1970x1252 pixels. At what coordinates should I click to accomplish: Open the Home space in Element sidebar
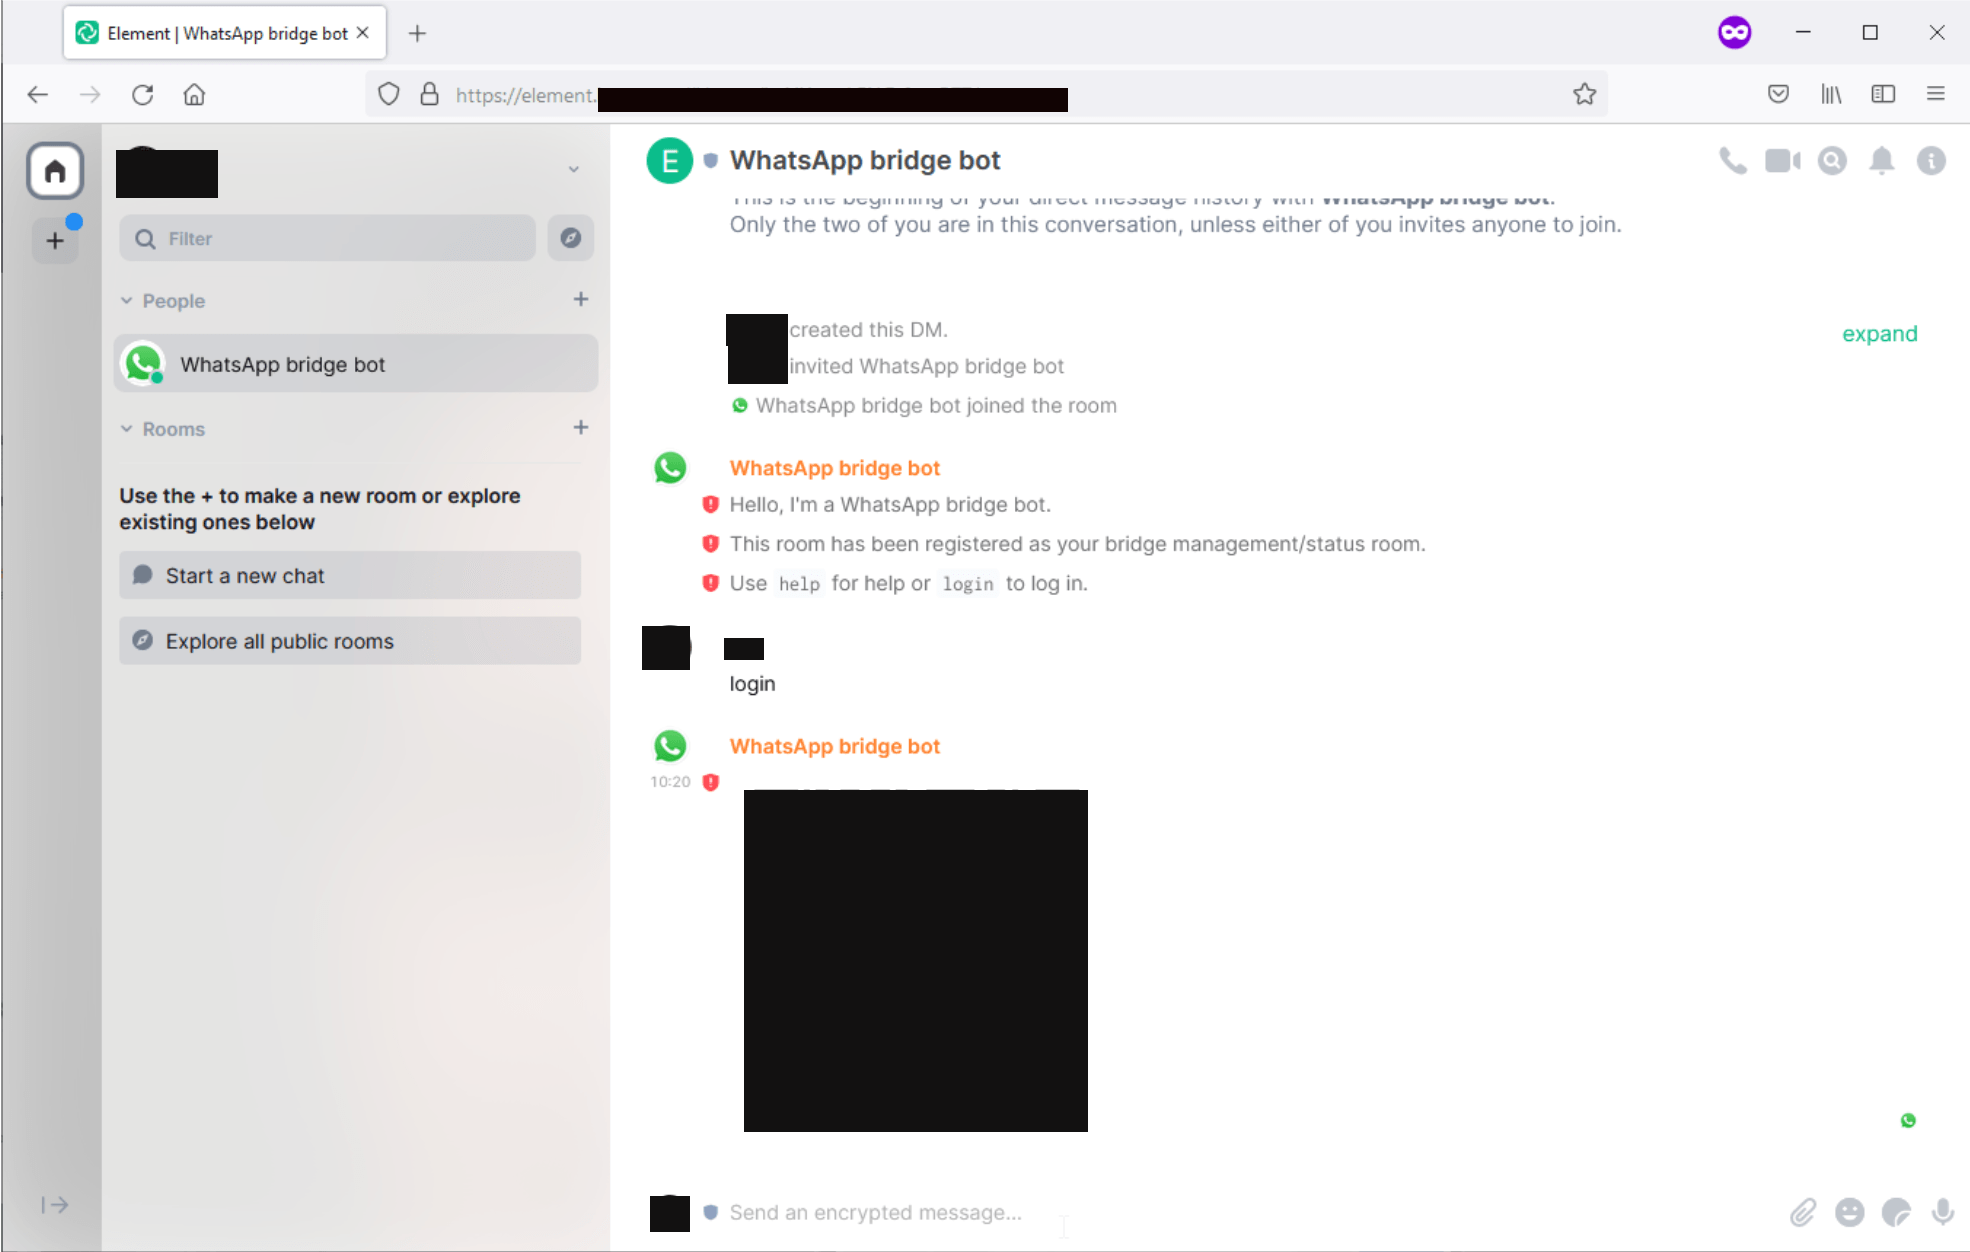(55, 171)
